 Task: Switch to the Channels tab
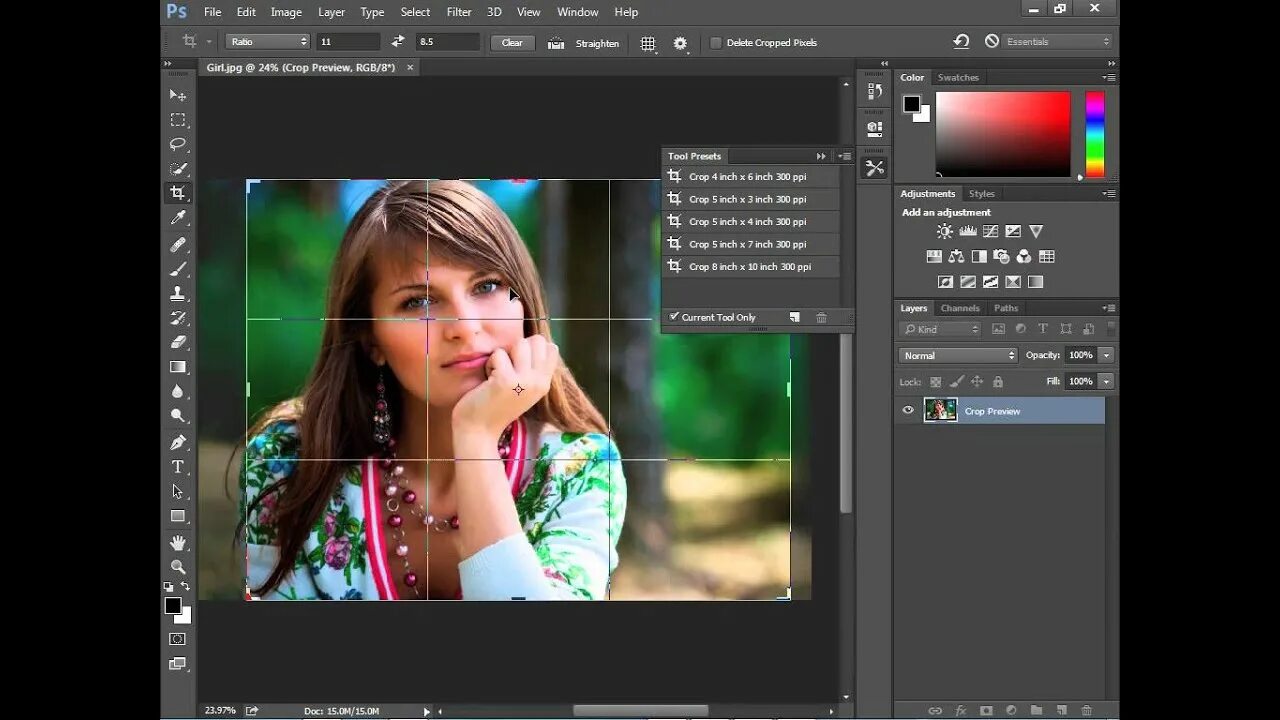(x=960, y=308)
